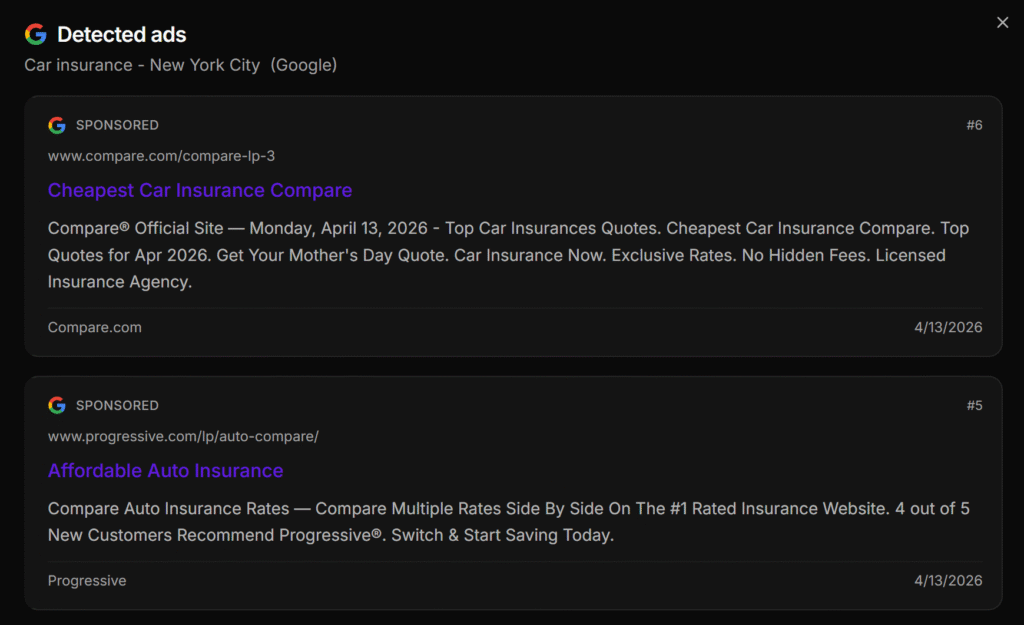Click the Detected ads heading
Image resolution: width=1024 pixels, height=625 pixels.
[122, 35]
